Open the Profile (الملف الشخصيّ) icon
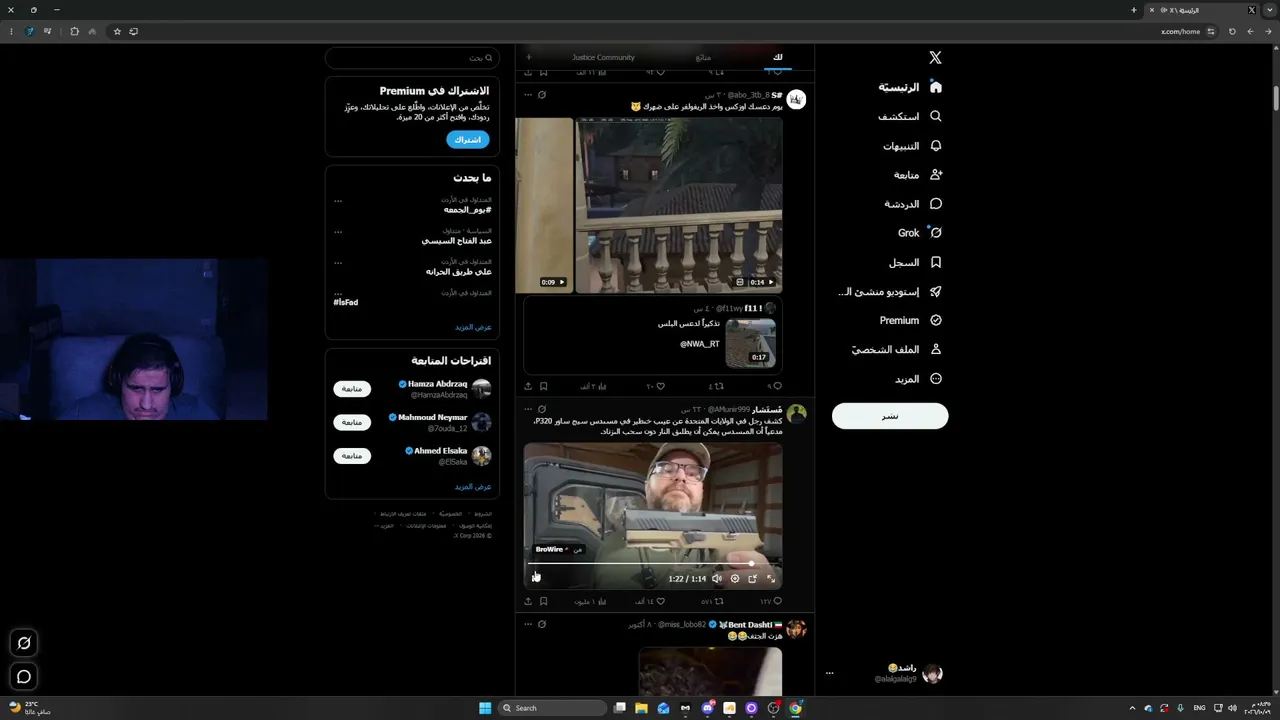 [936, 350]
